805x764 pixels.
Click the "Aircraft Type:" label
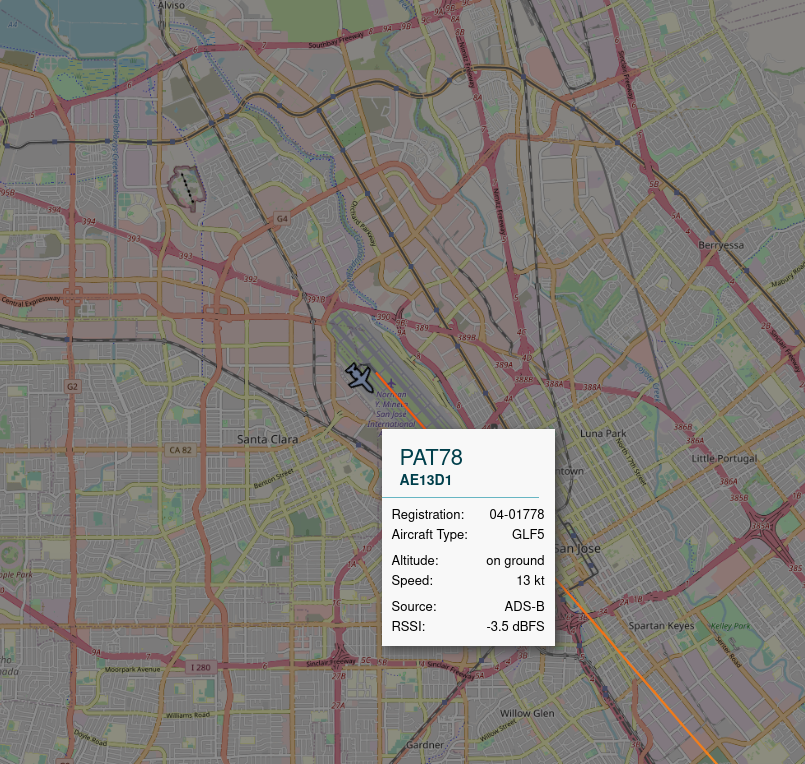click(x=430, y=534)
